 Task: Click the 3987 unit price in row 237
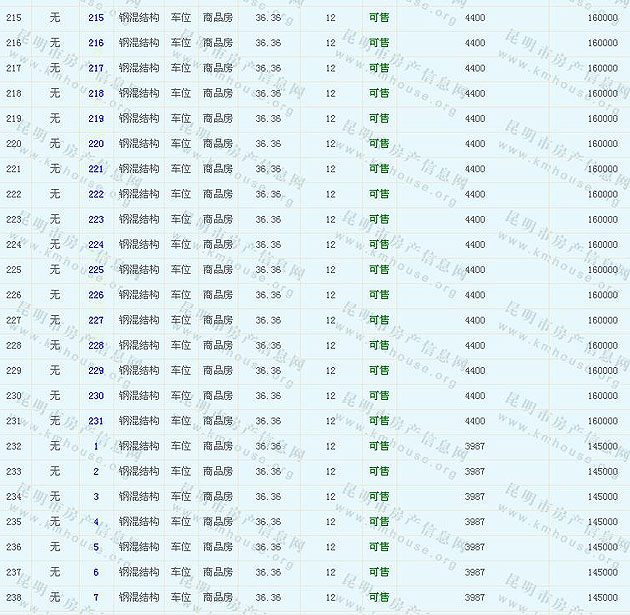[x=475, y=572]
